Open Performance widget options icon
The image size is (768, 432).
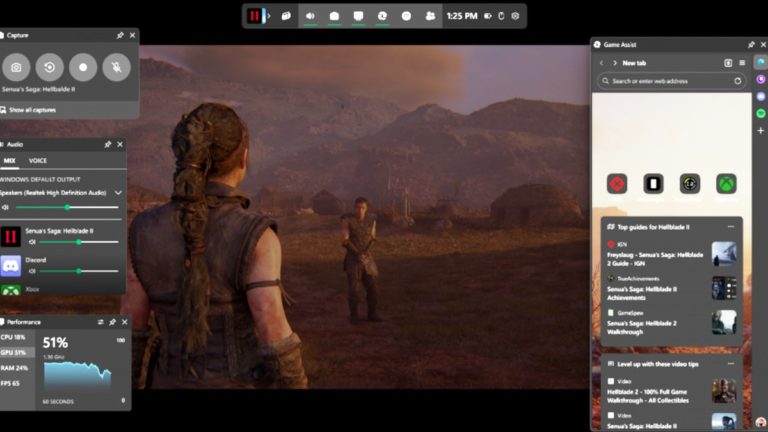[100, 322]
